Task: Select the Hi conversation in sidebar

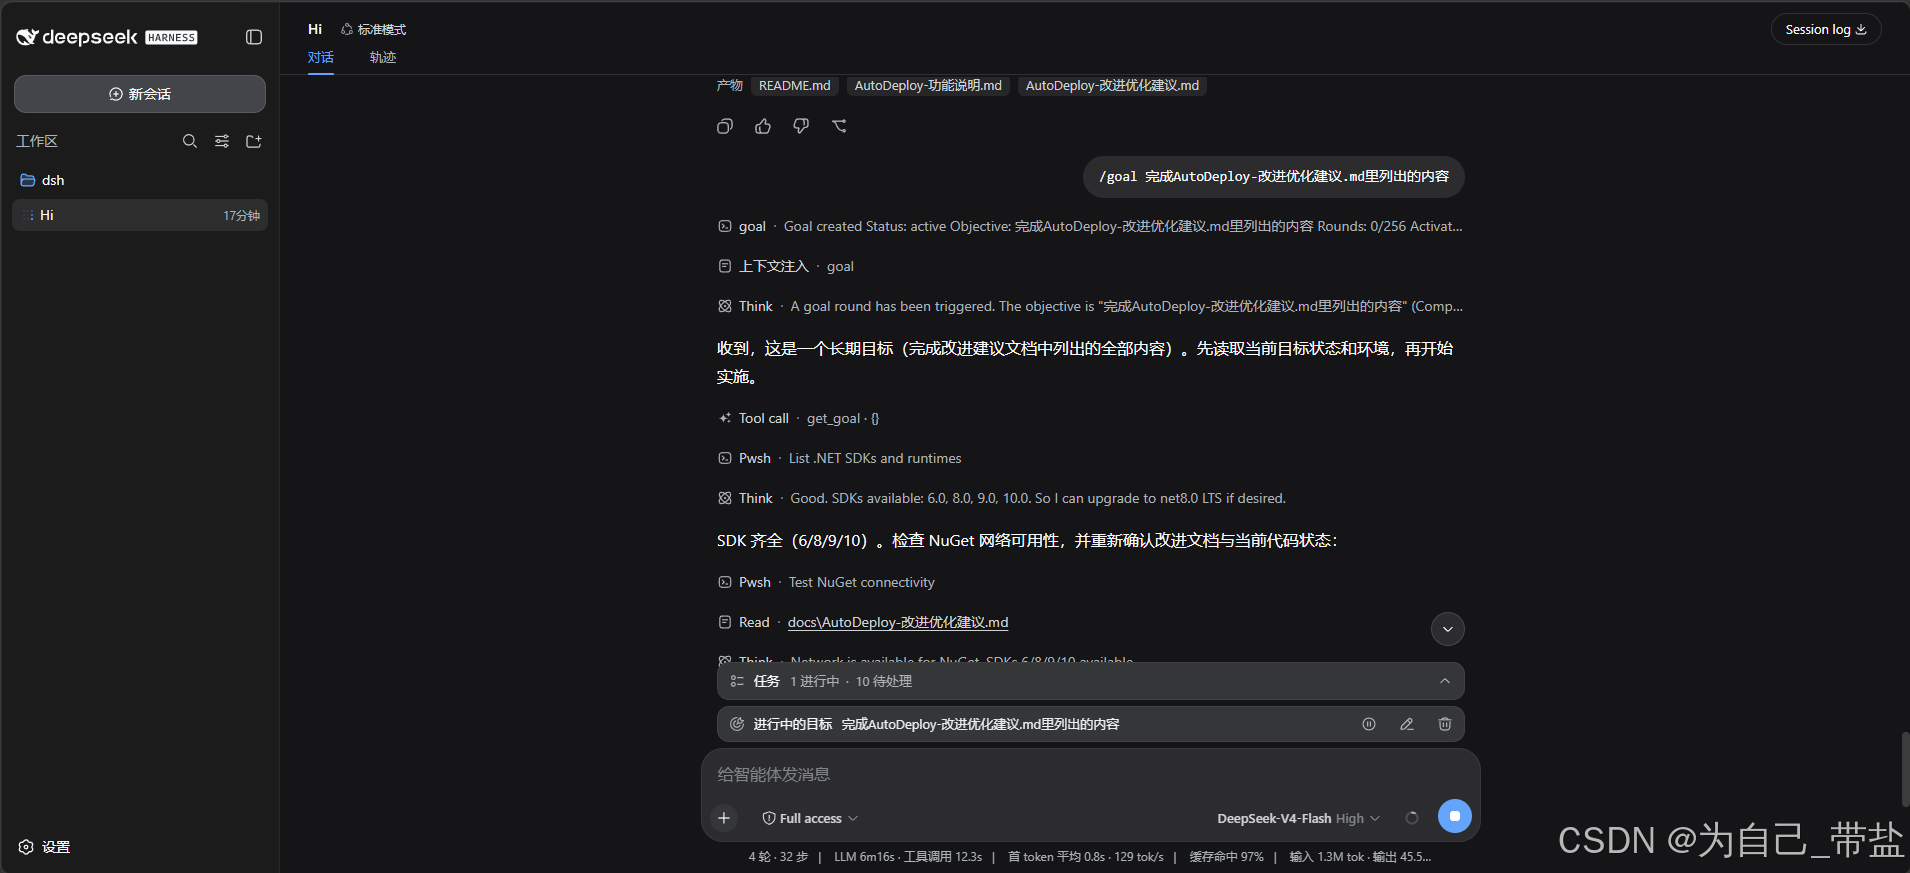Action: pos(140,215)
